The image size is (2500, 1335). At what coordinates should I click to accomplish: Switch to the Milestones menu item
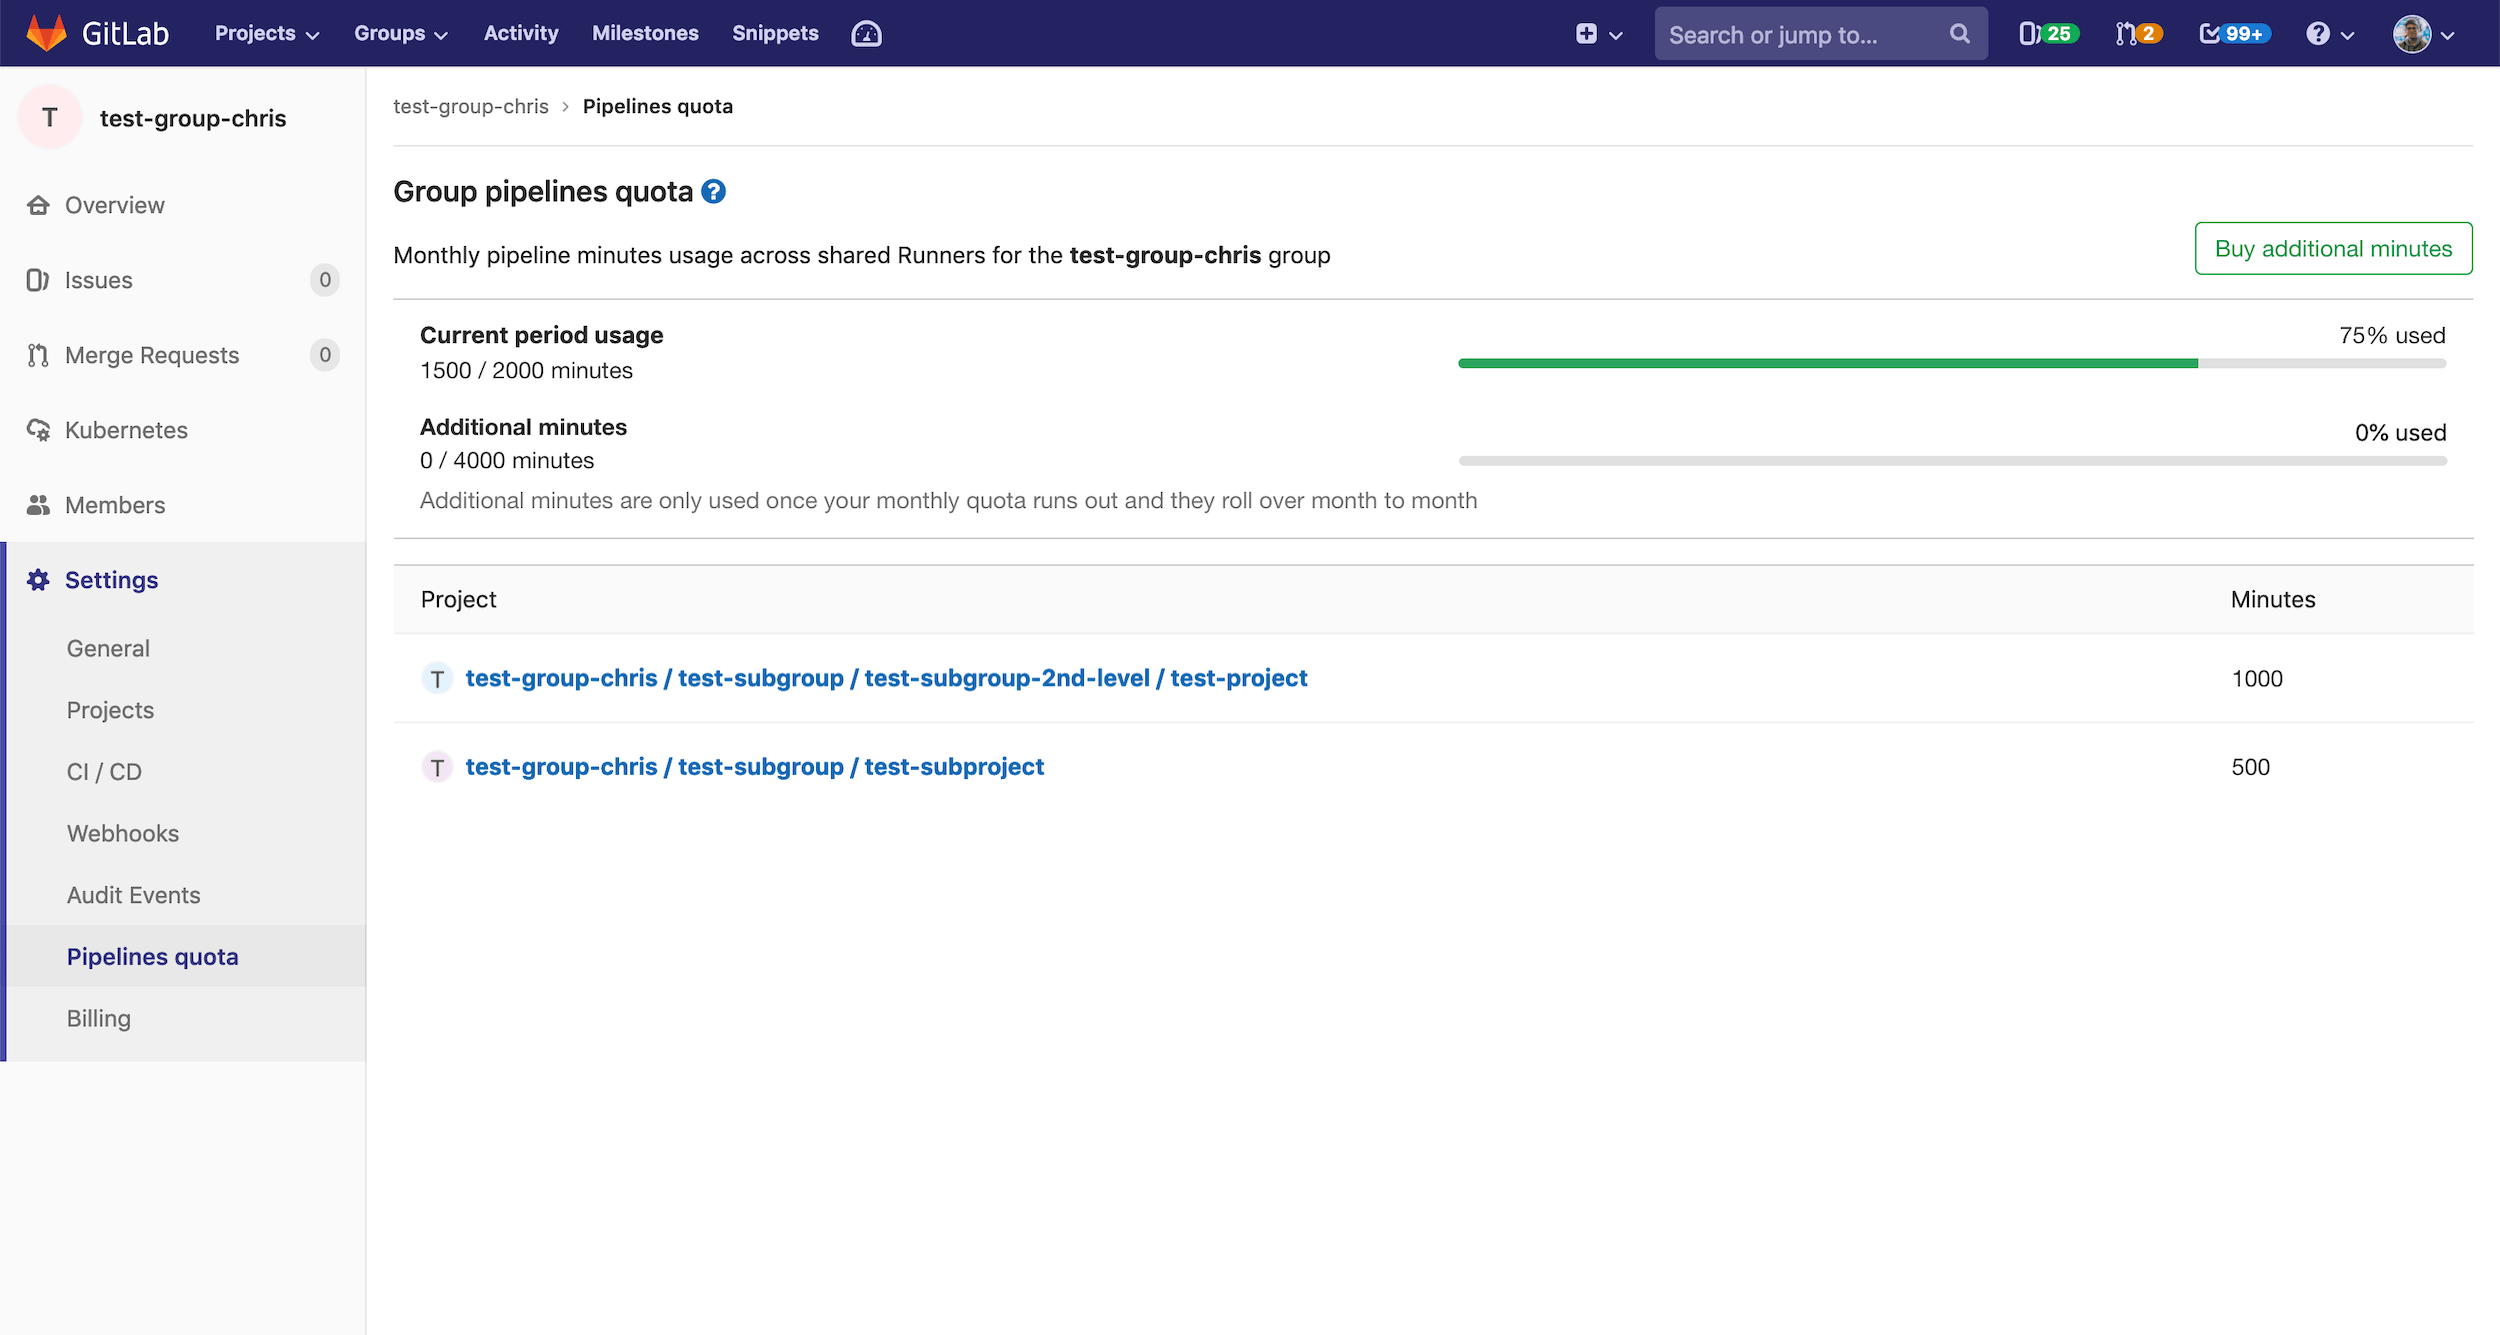click(645, 33)
